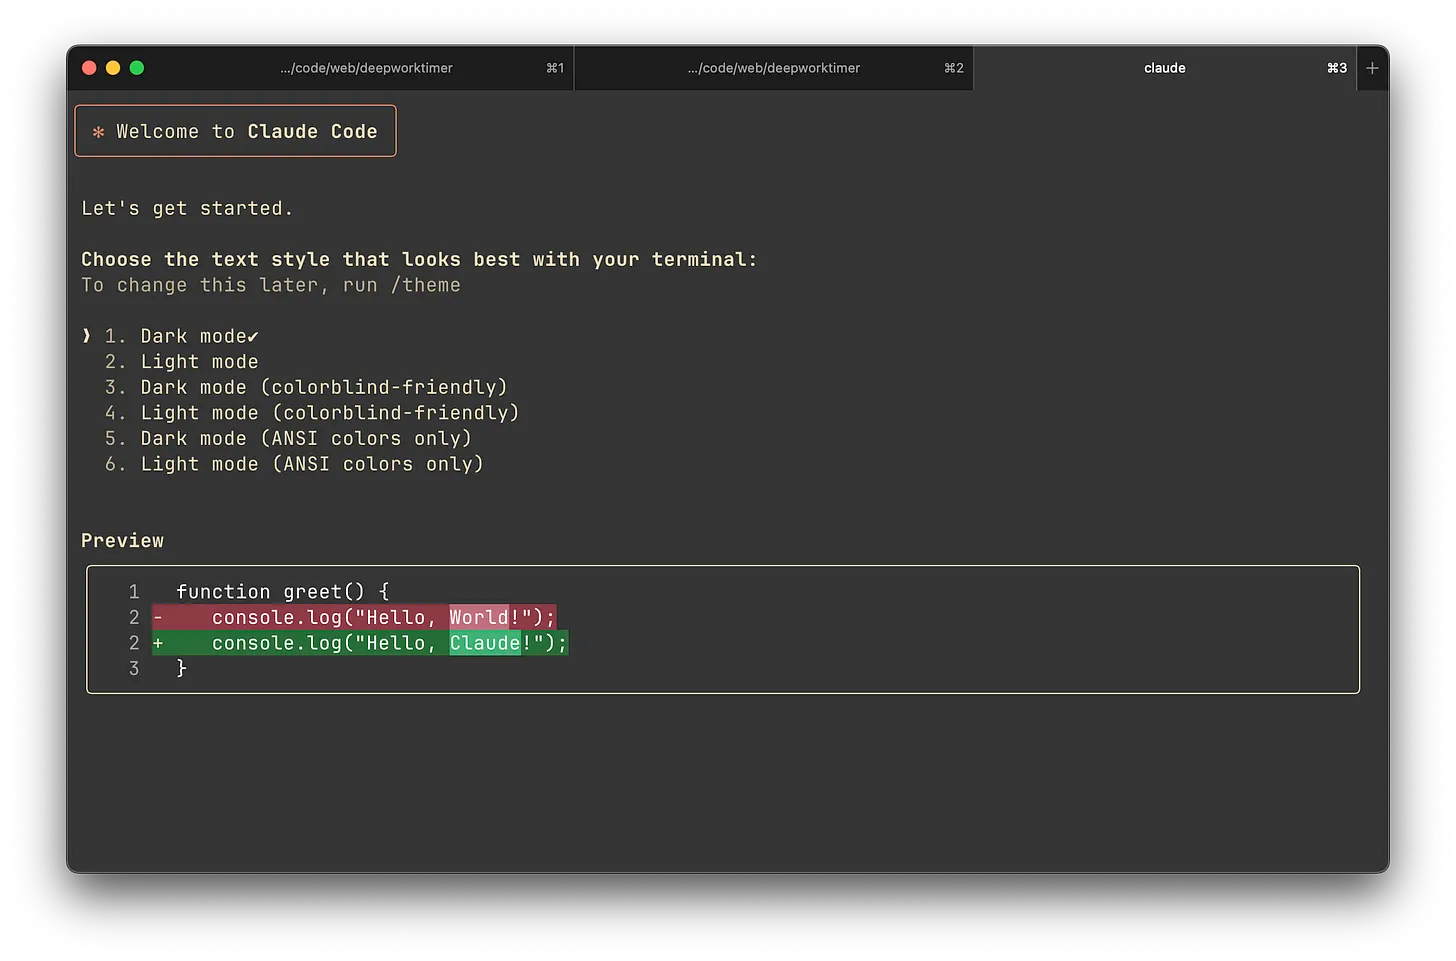Click the closing brace on line 3
The width and height of the screenshot is (1456, 961).
pyautogui.click(x=181, y=668)
